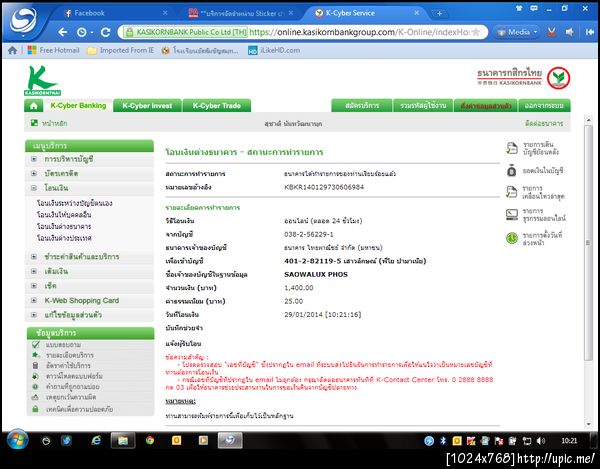Open Imported From IE bookmark folder
Screen dimensions: 600x469
121,50
